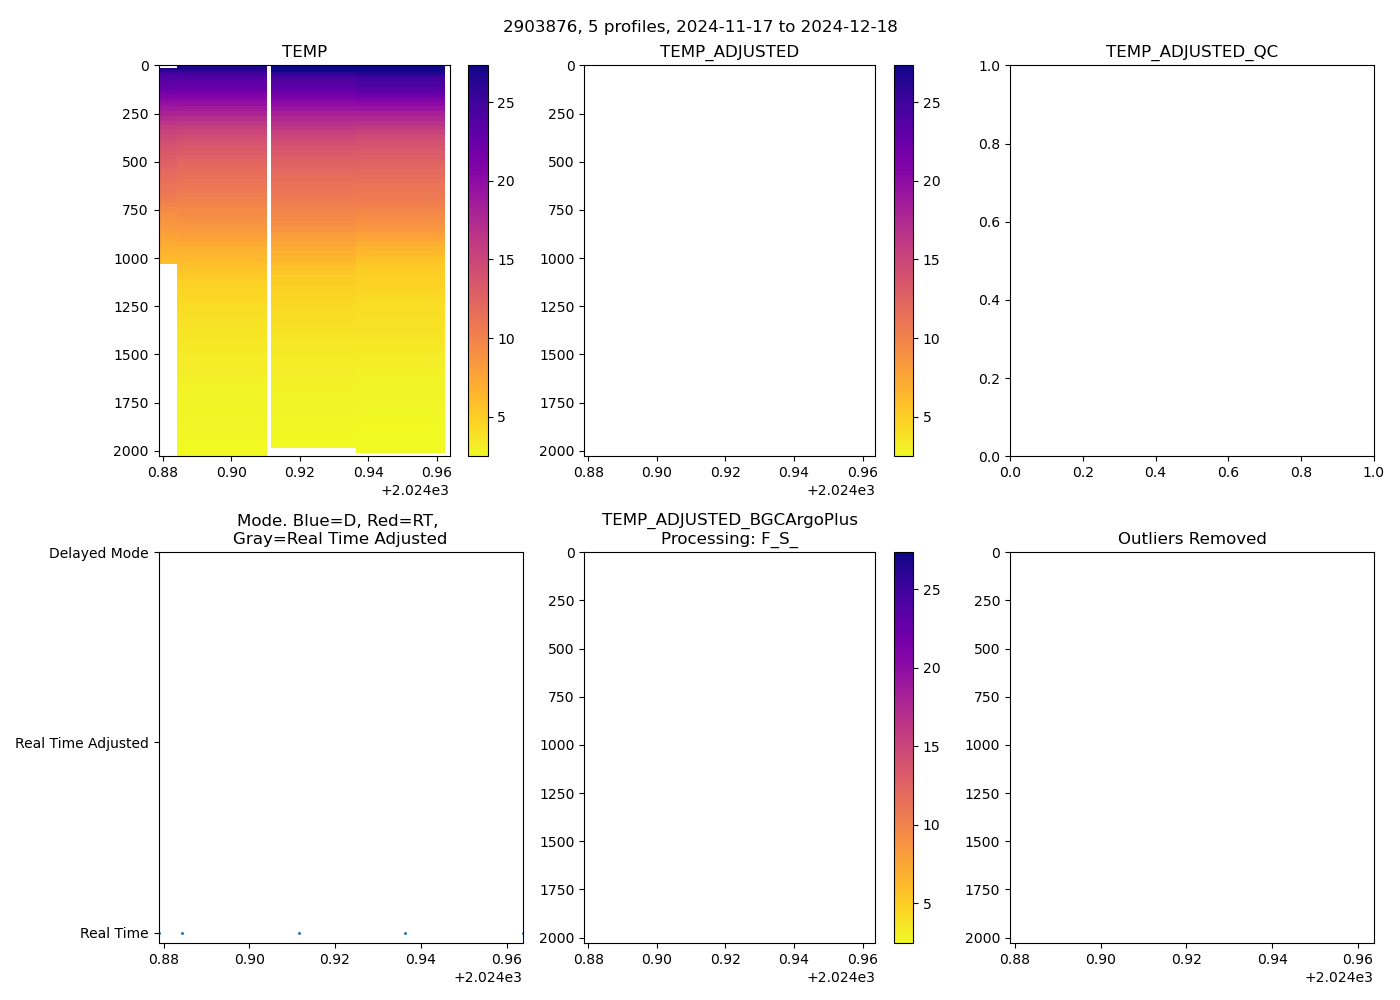
Task: Click the colorbar beside the TEMP heatmap
Action: (x=478, y=260)
